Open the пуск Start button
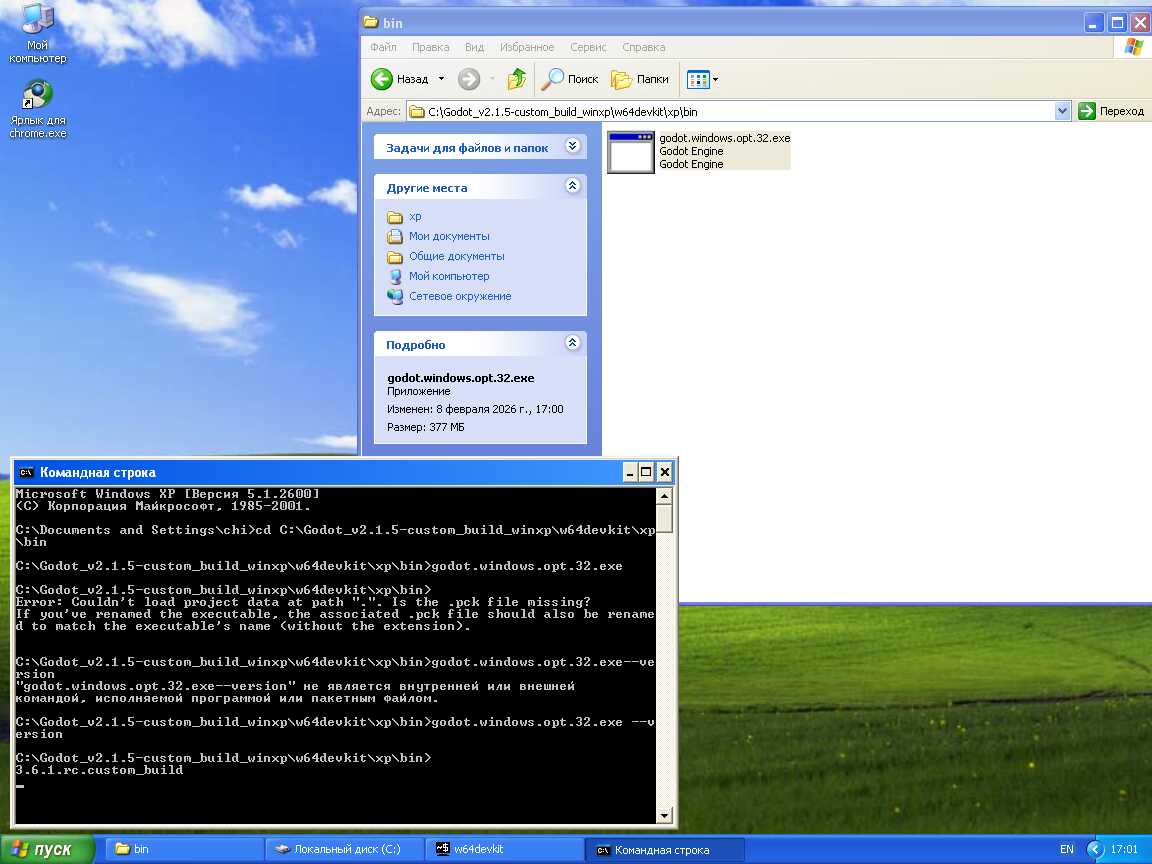Viewport: 1152px width, 864px height. click(x=47, y=849)
